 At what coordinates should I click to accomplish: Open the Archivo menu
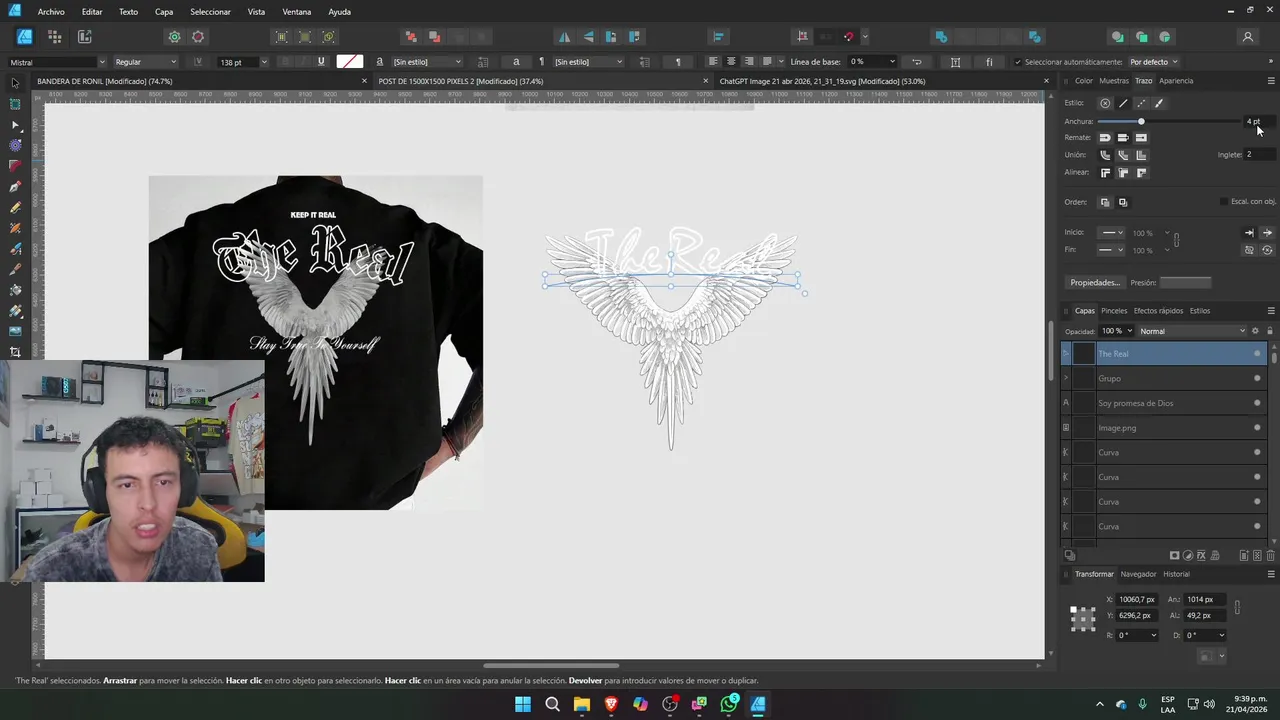click(51, 12)
